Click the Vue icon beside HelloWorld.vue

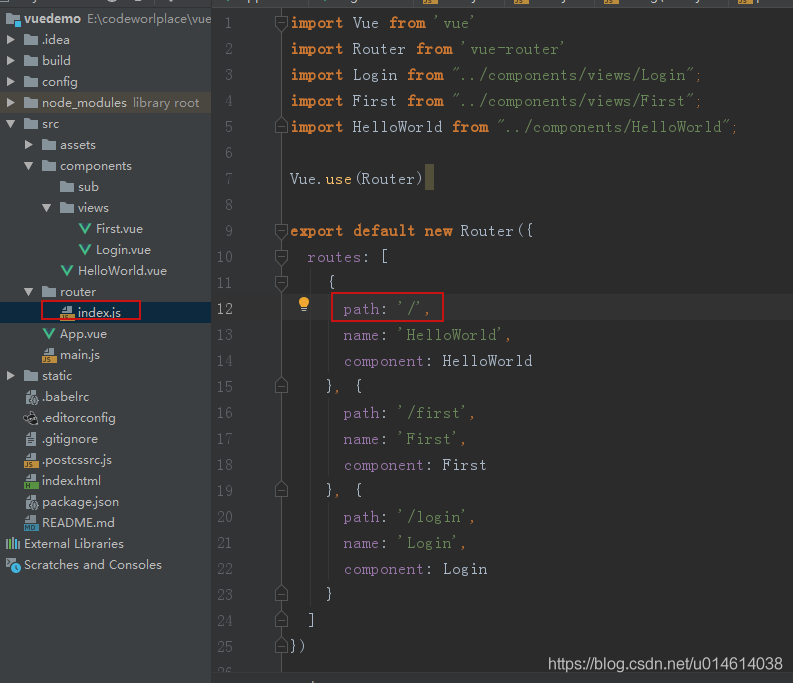pos(67,271)
